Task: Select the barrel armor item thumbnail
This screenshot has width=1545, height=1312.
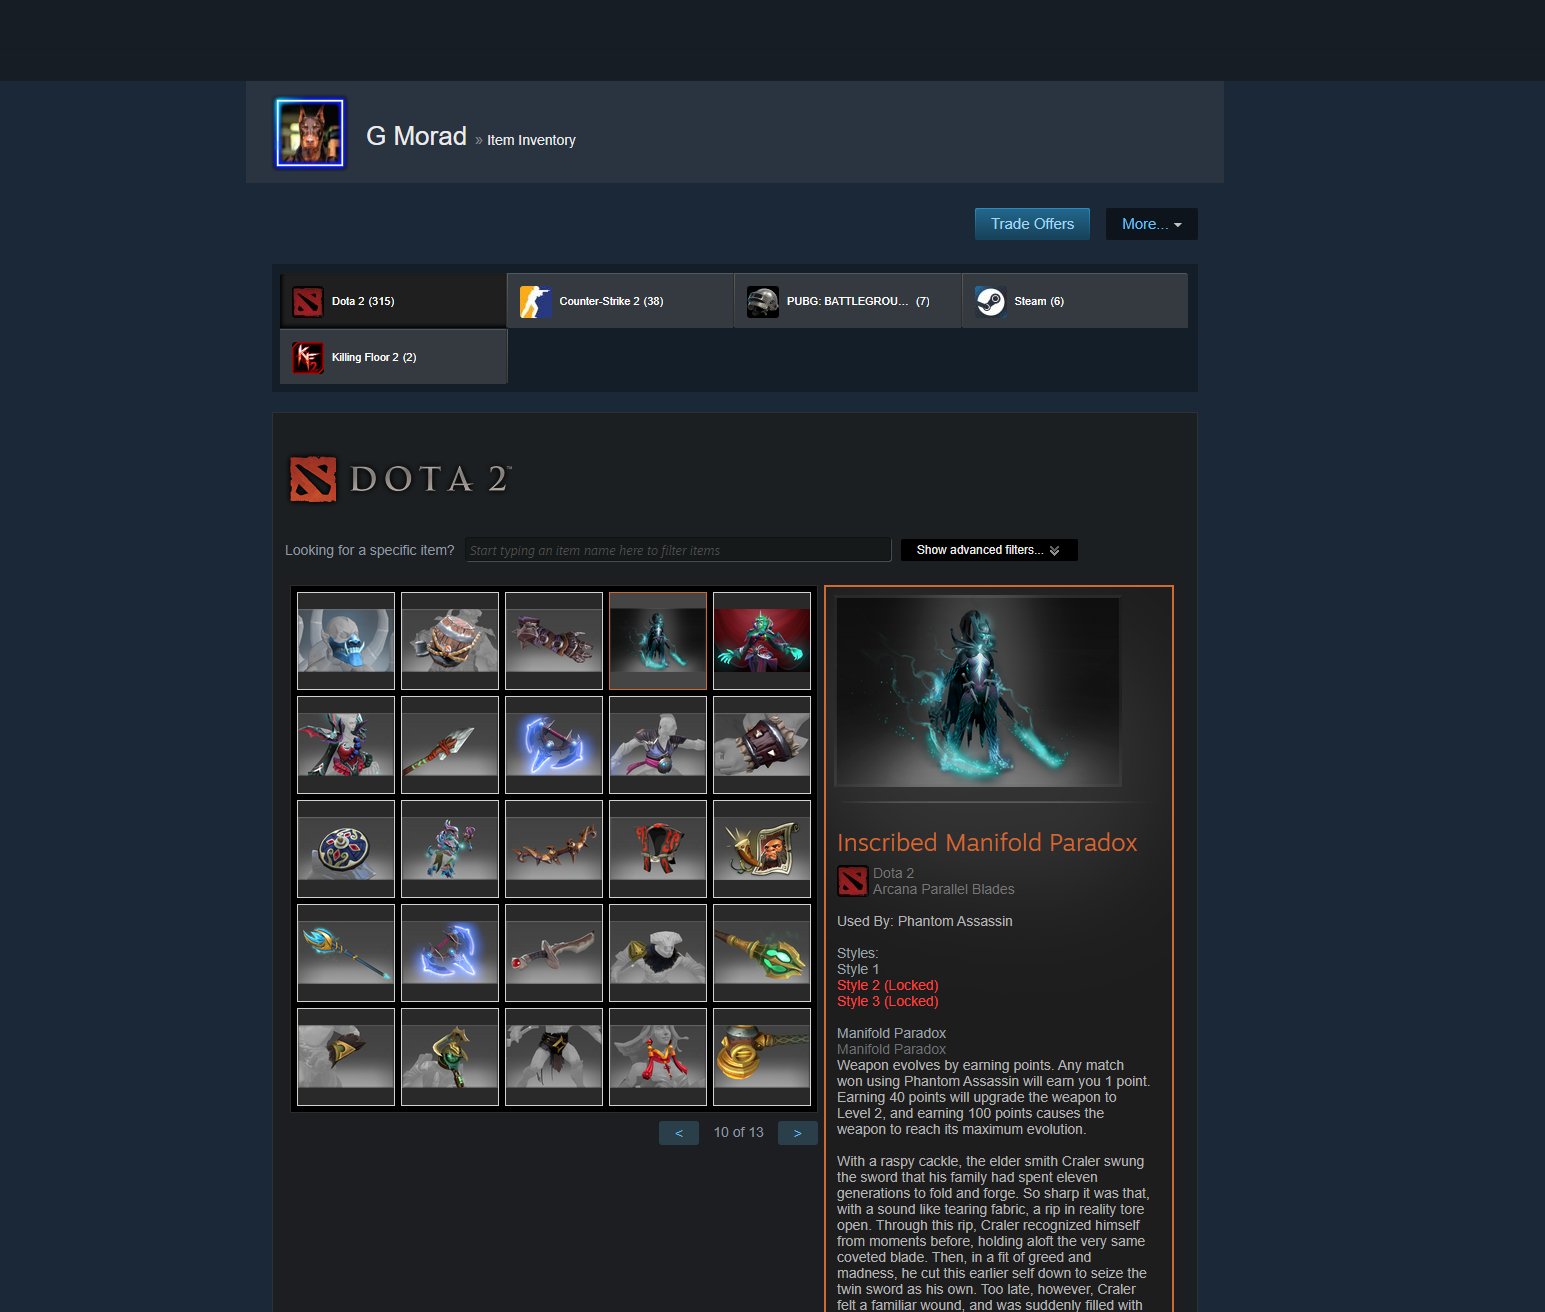Action: pyautogui.click(x=450, y=641)
